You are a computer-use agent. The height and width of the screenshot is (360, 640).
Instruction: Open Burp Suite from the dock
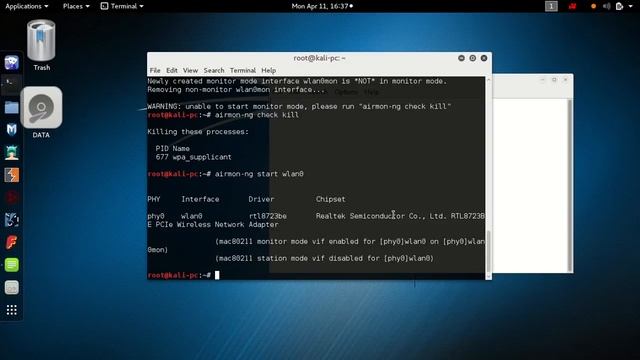[x=11, y=175]
